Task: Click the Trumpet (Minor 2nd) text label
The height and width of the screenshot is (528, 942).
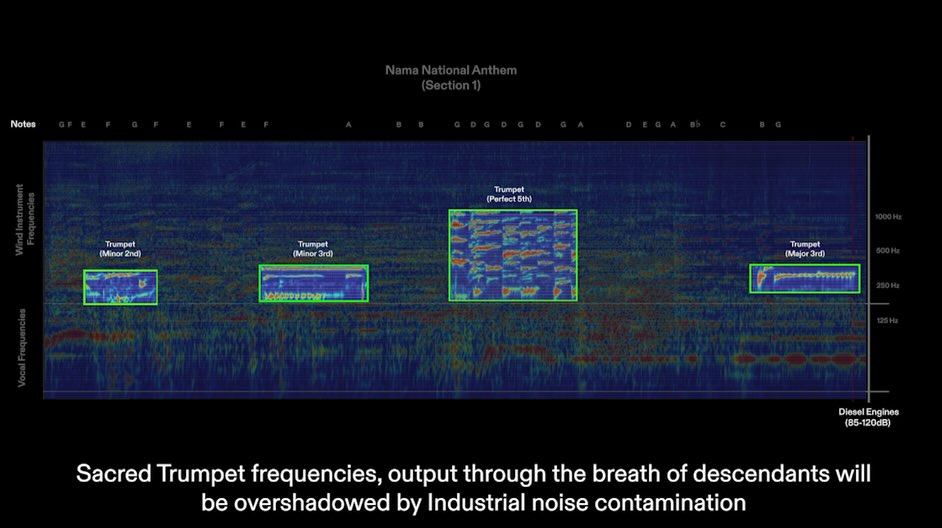Action: click(x=120, y=249)
